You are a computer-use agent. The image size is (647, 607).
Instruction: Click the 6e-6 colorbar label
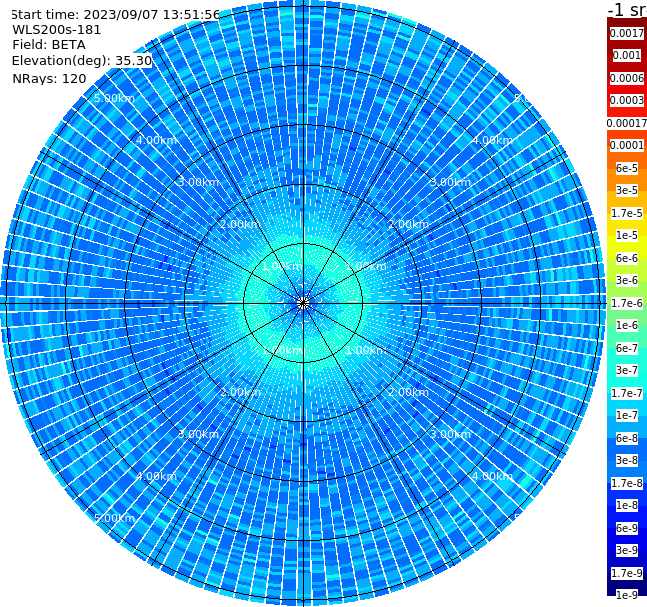[x=627, y=258]
